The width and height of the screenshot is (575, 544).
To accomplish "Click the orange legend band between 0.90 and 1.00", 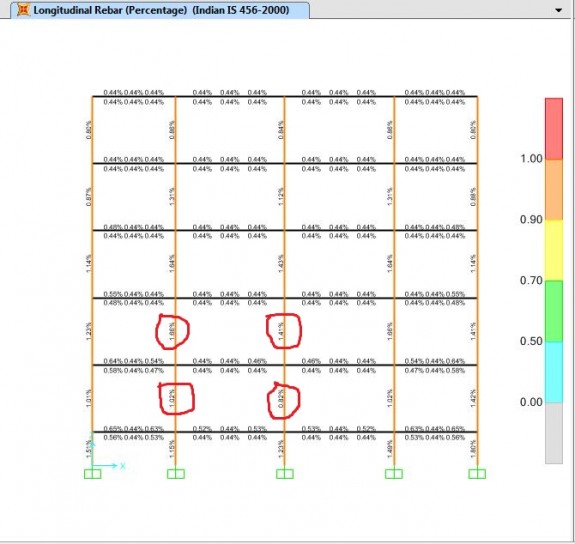I will point(554,190).
